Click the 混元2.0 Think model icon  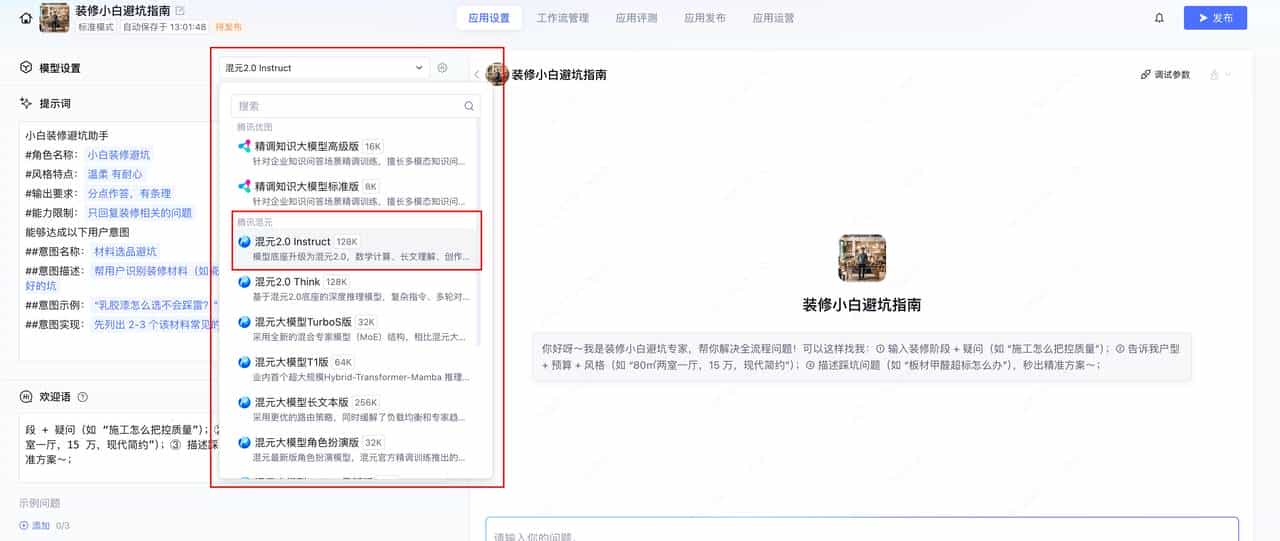244,282
